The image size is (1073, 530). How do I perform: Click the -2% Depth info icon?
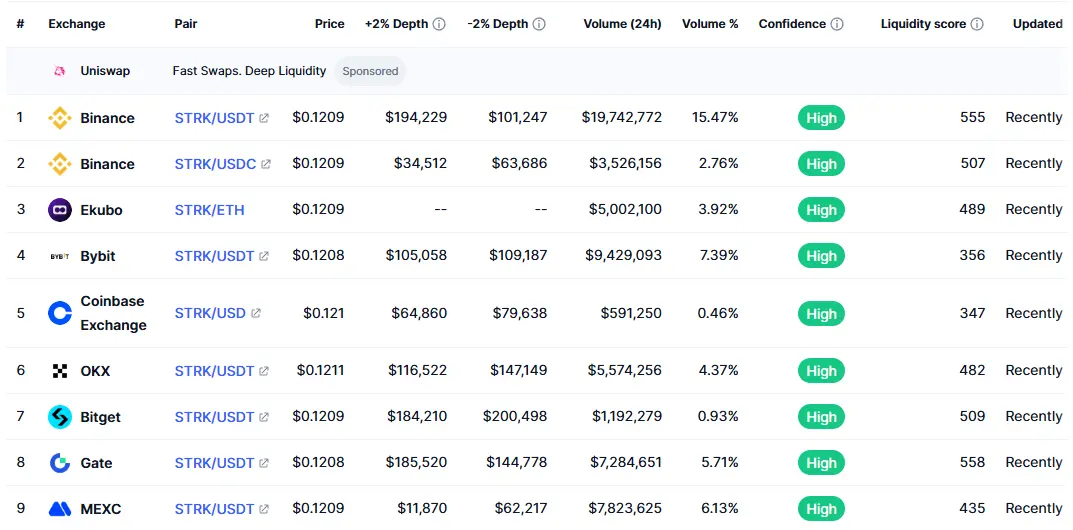coord(540,24)
